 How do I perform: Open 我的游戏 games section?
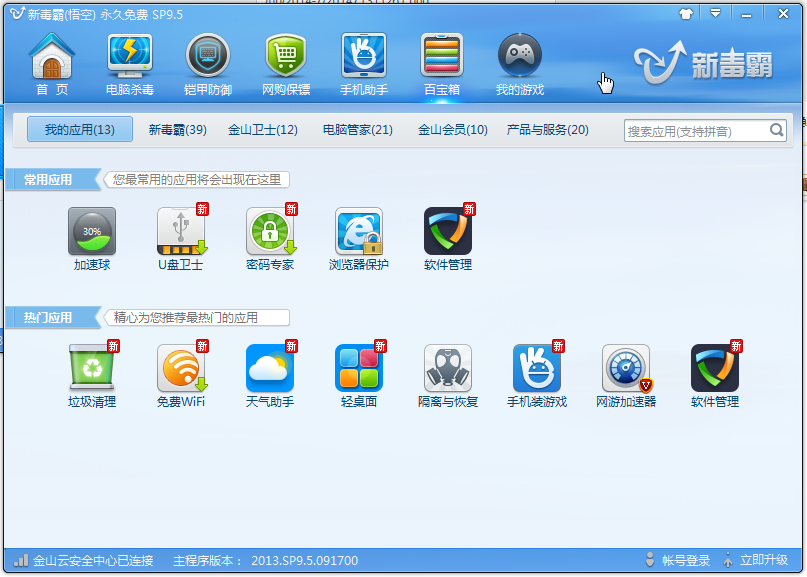click(520, 64)
